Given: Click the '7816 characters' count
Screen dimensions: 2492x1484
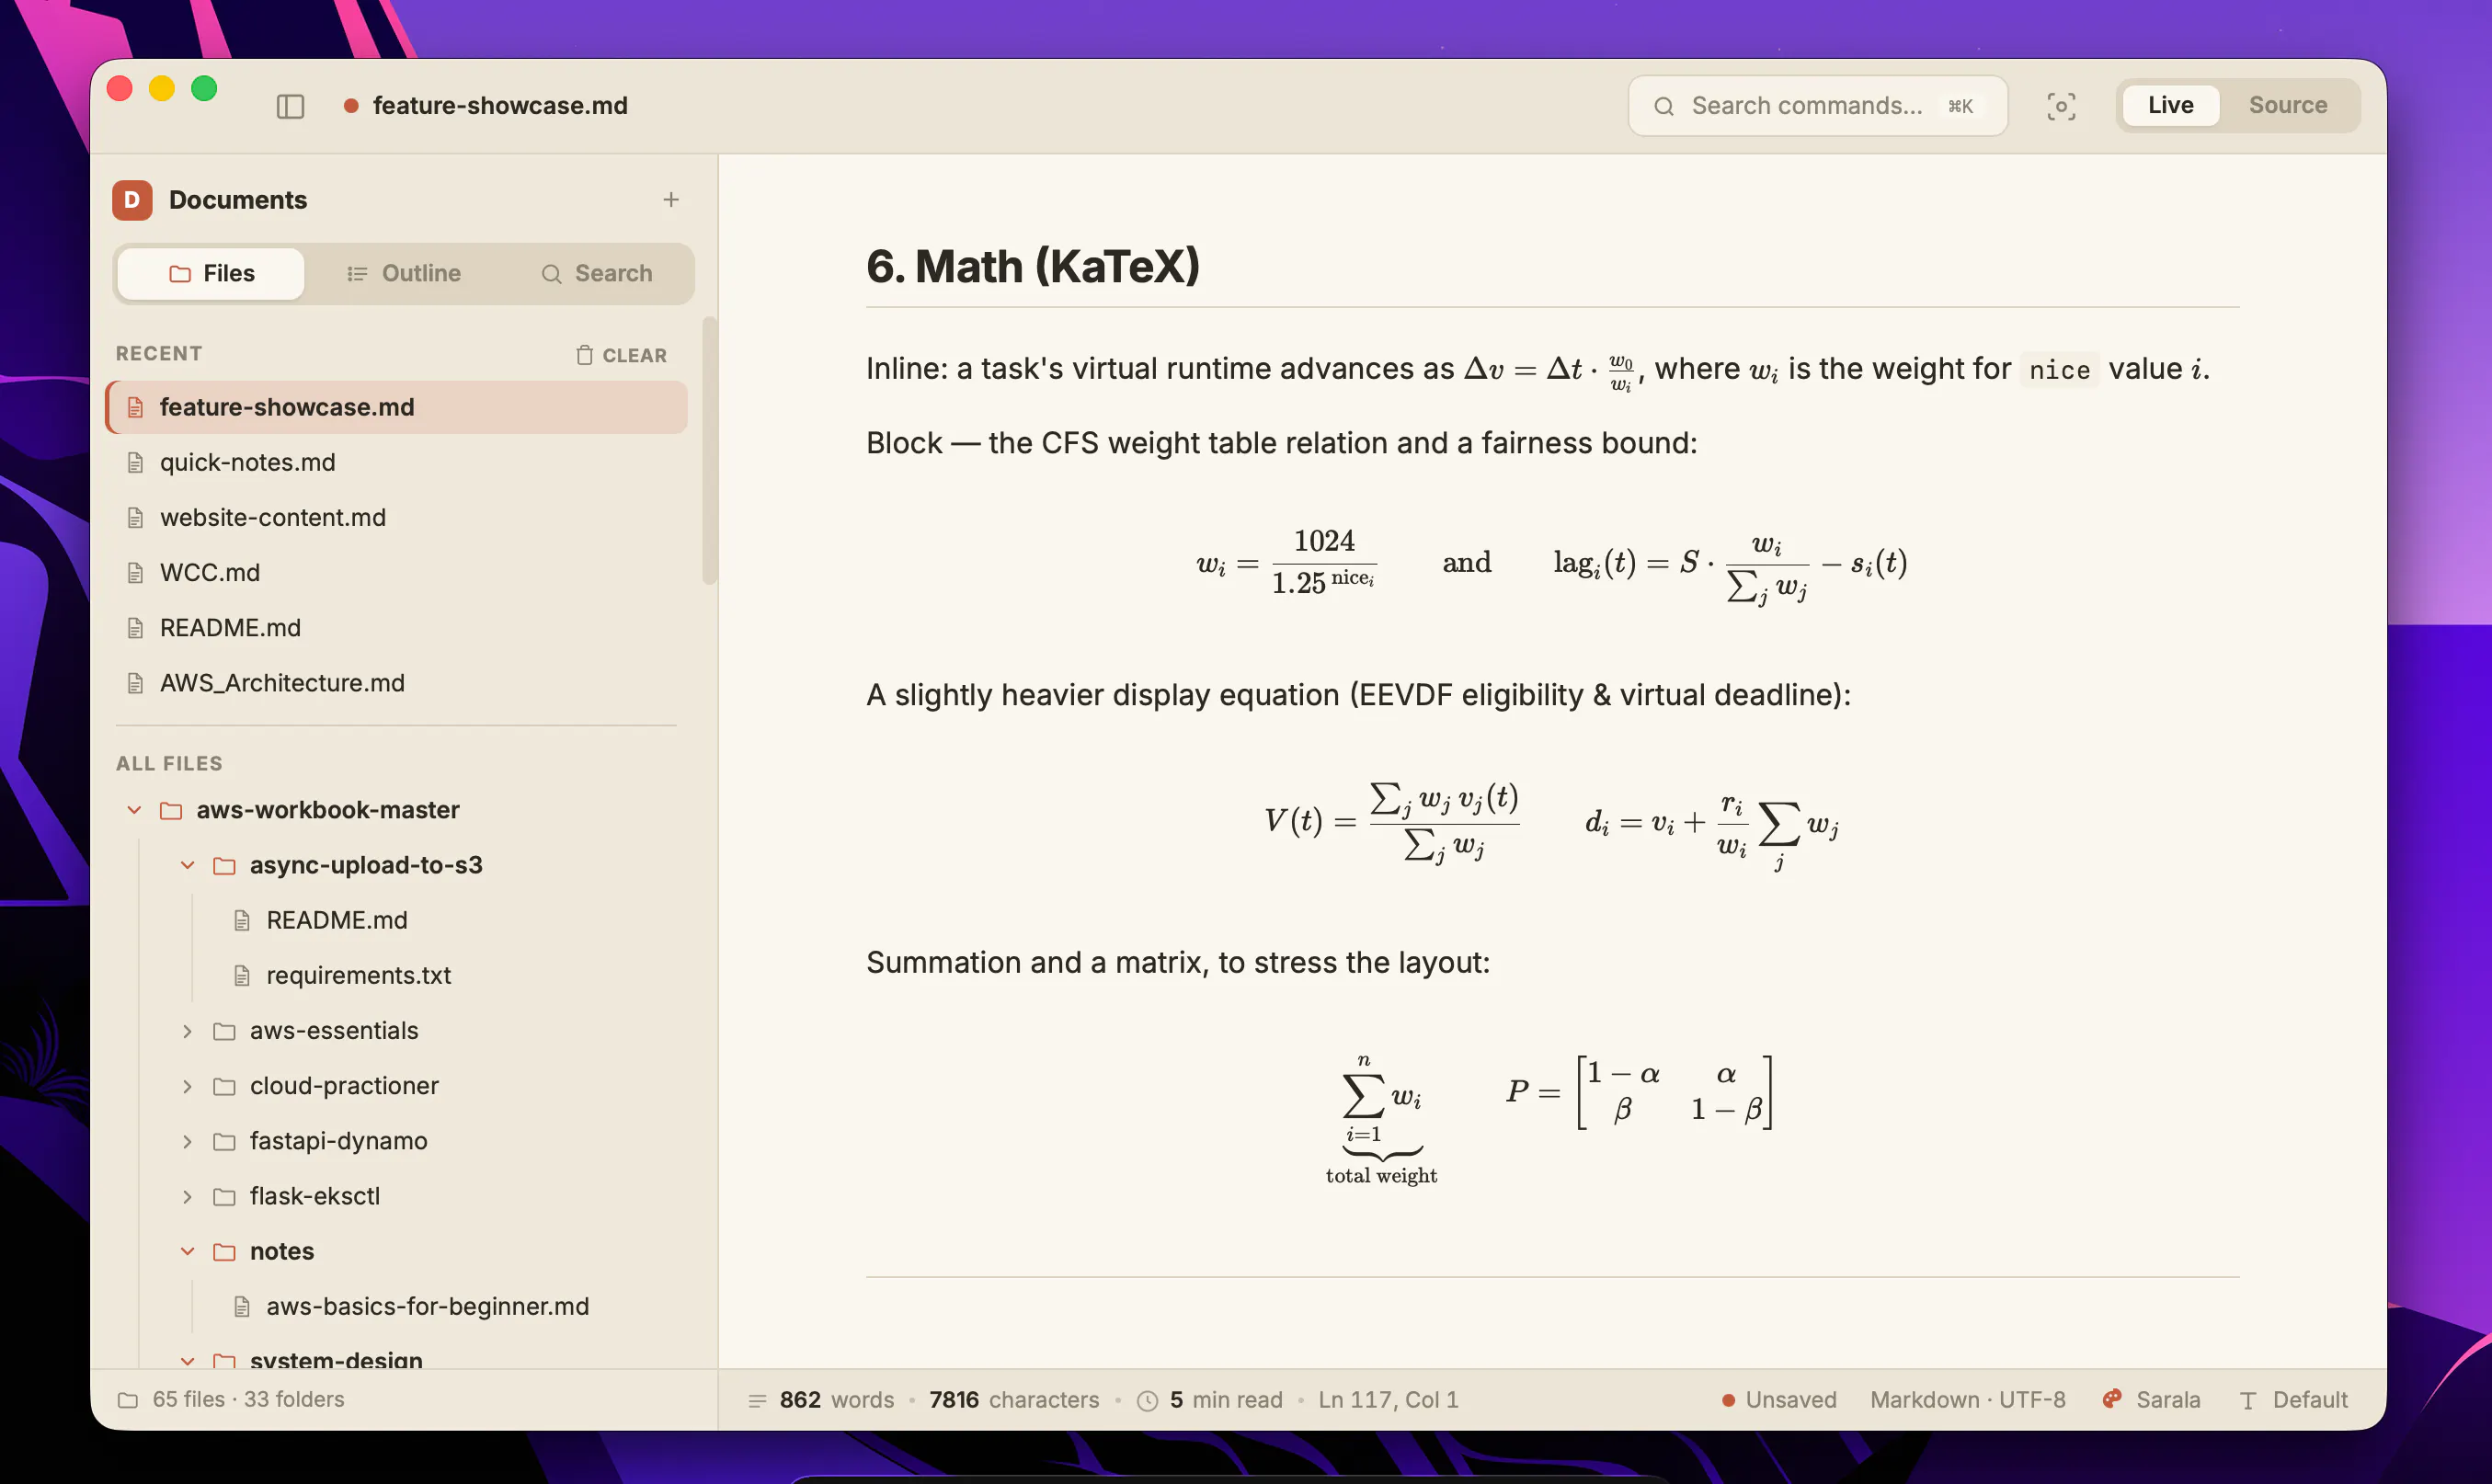Looking at the screenshot, I should click(x=1014, y=1400).
